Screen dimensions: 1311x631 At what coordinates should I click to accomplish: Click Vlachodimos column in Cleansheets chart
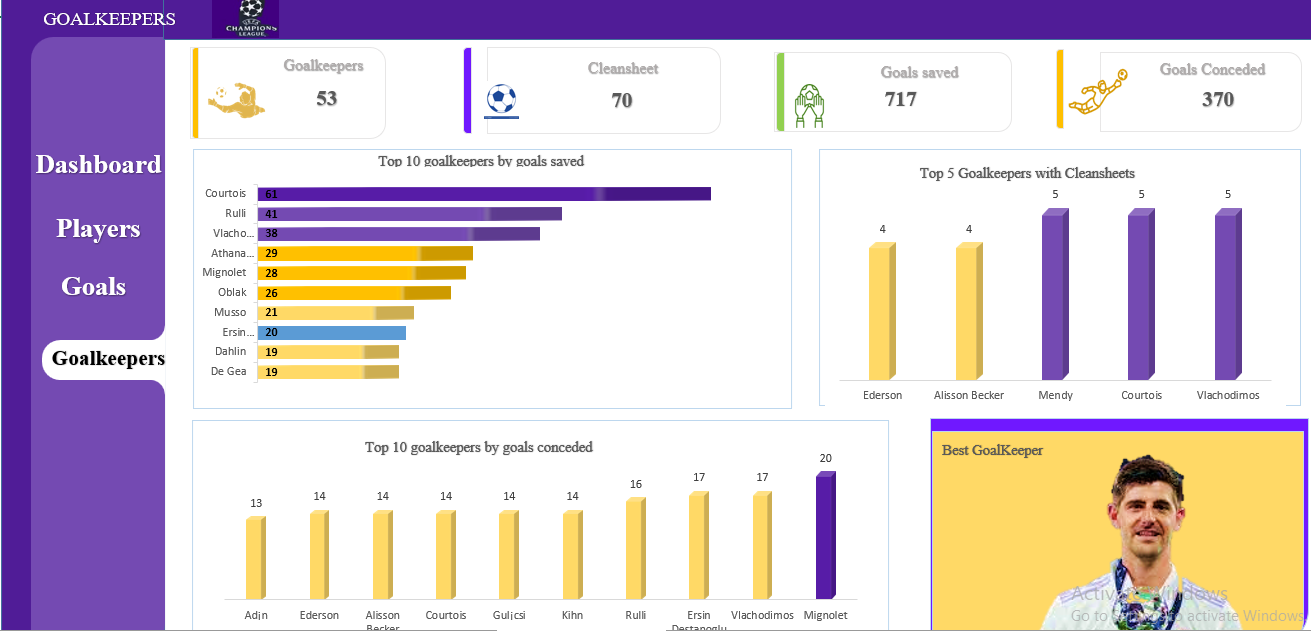pos(1228,294)
